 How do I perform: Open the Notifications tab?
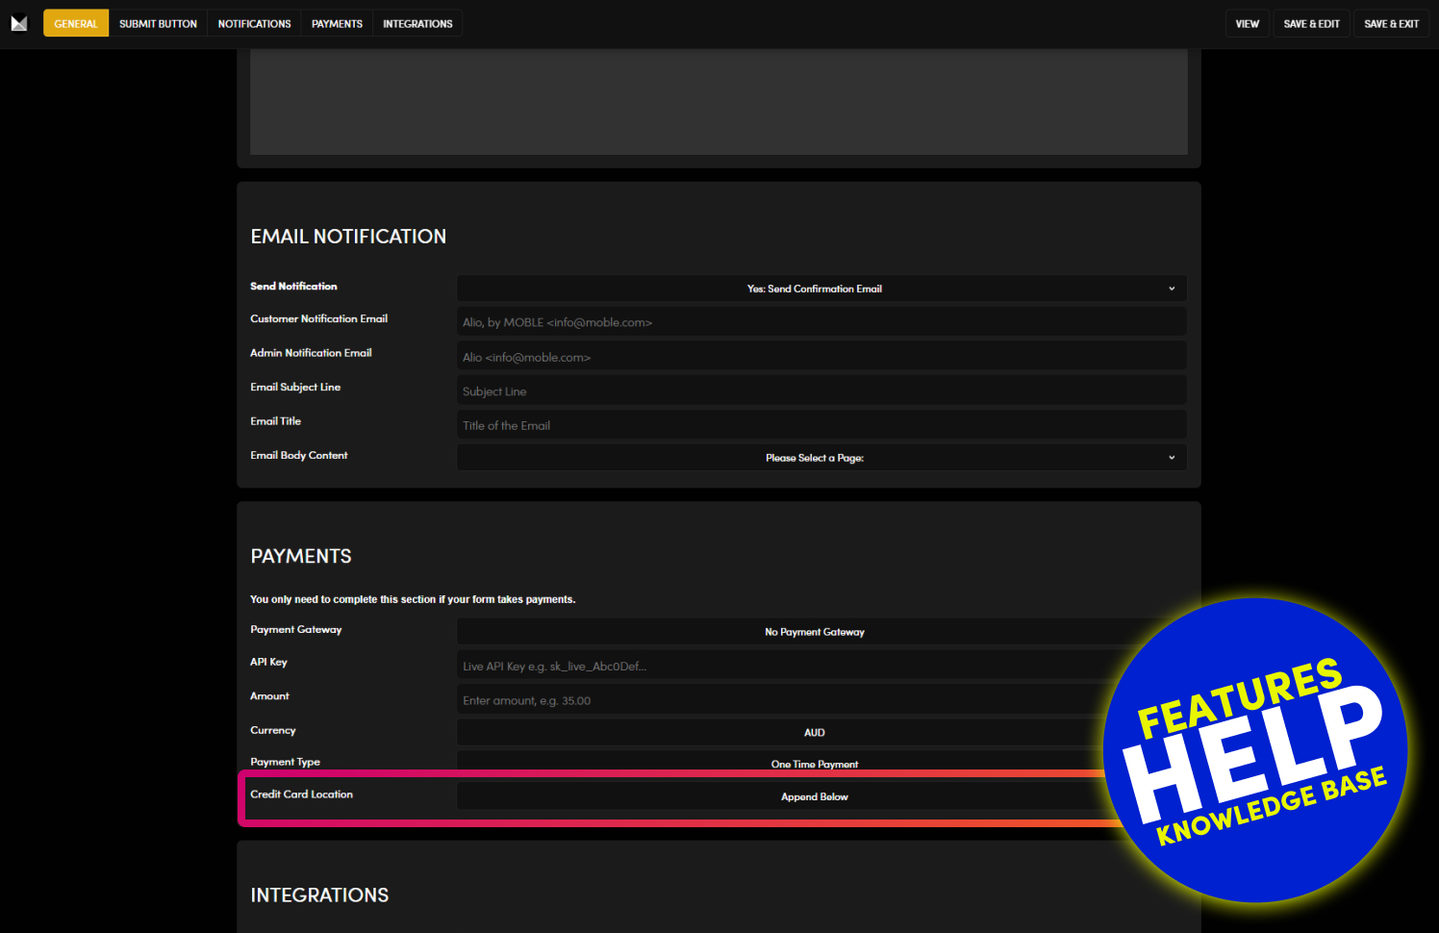254,24
